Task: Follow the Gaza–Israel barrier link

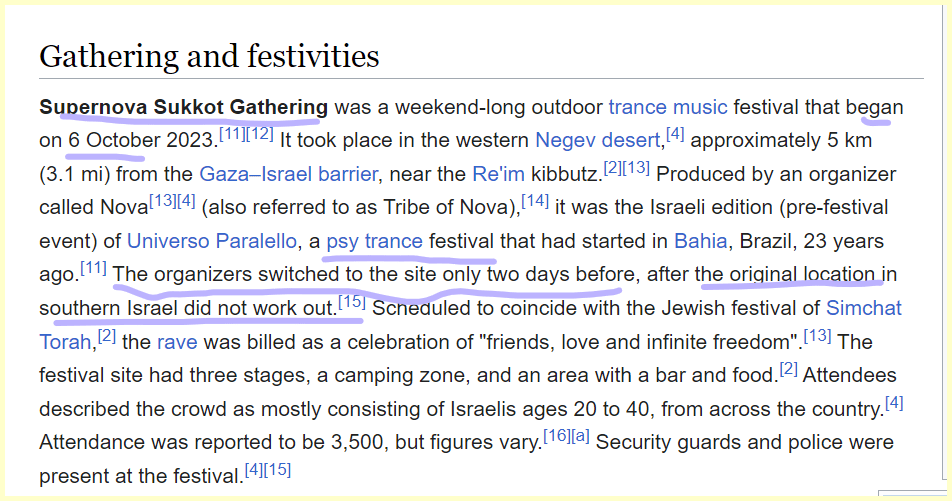Action: click(288, 174)
